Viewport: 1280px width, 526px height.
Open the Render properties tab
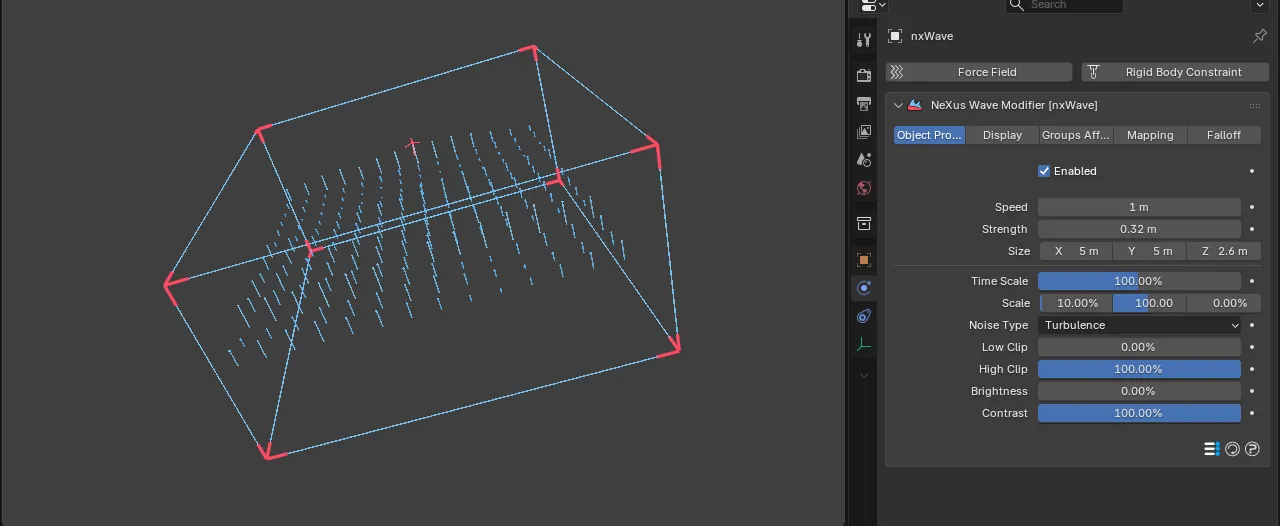[864, 75]
